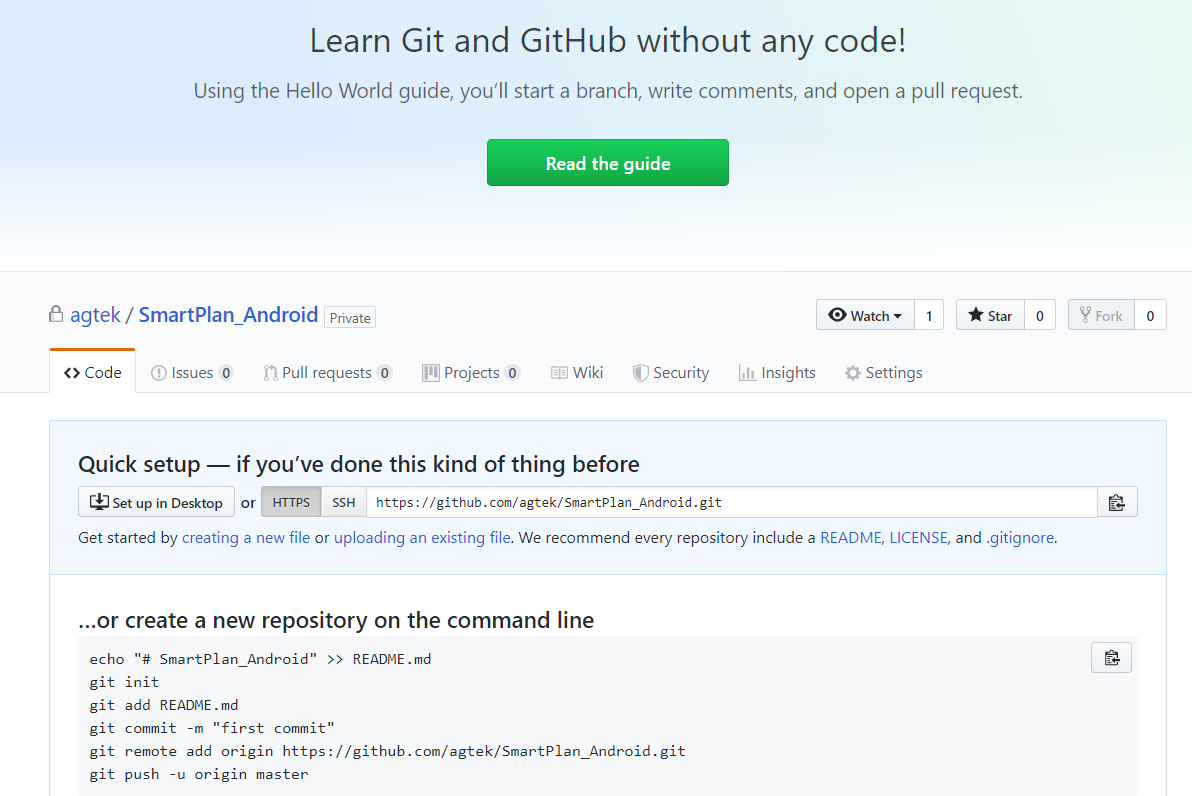Viewport: 1192px width, 796px height.
Task: View the Security tab
Action: coord(671,373)
